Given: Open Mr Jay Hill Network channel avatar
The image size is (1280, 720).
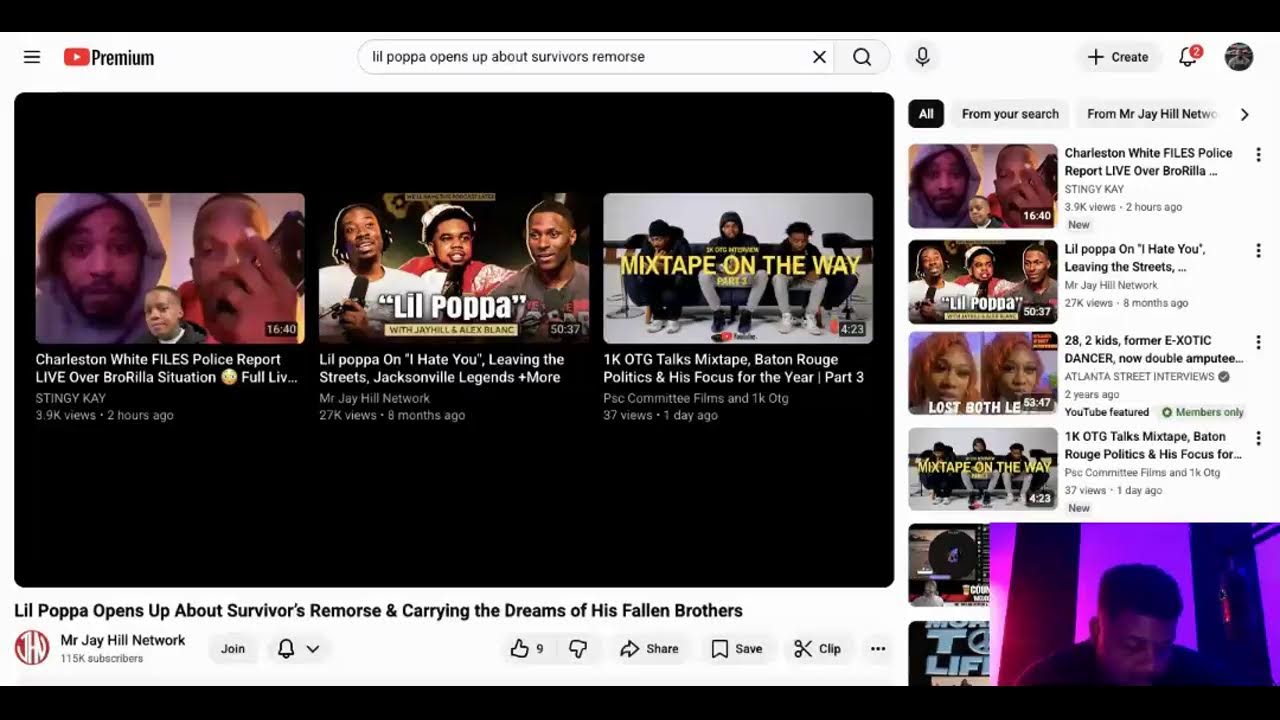Looking at the screenshot, I should tap(32, 648).
